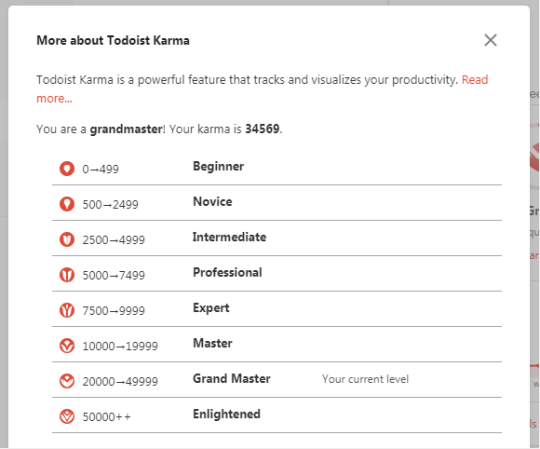Click the Expert level karma icon
540x449 pixels.
[x=67, y=310]
